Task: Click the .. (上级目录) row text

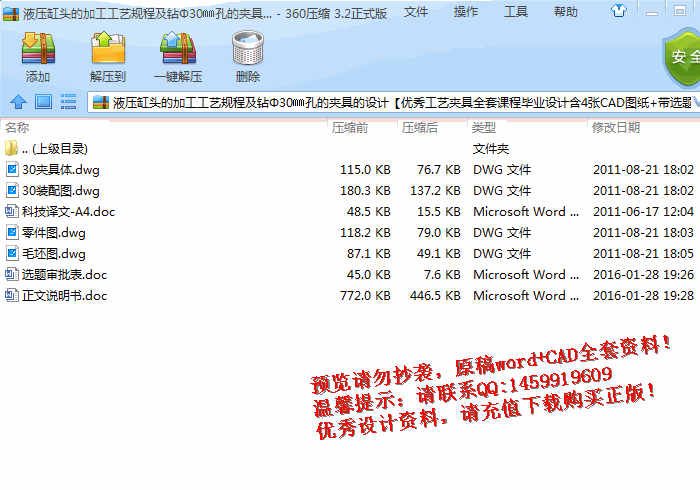Action: (x=55, y=149)
